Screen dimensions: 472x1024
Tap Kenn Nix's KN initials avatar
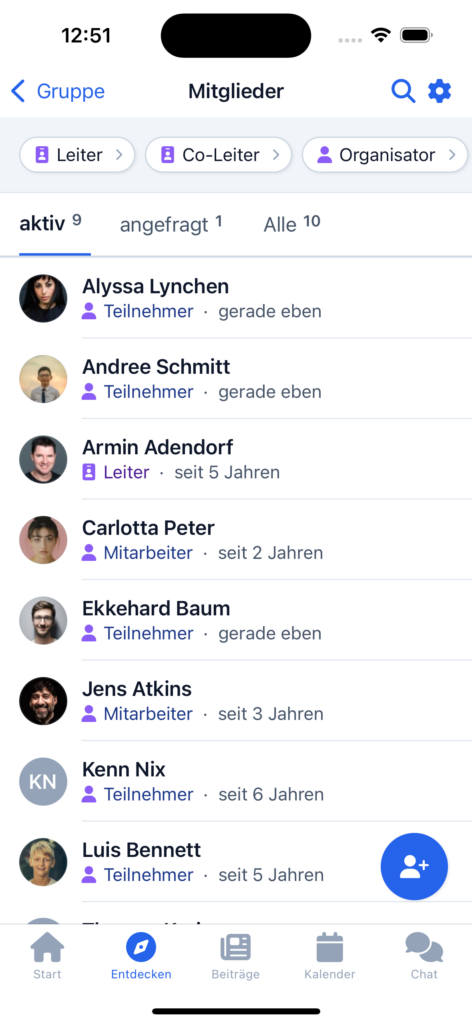point(43,781)
